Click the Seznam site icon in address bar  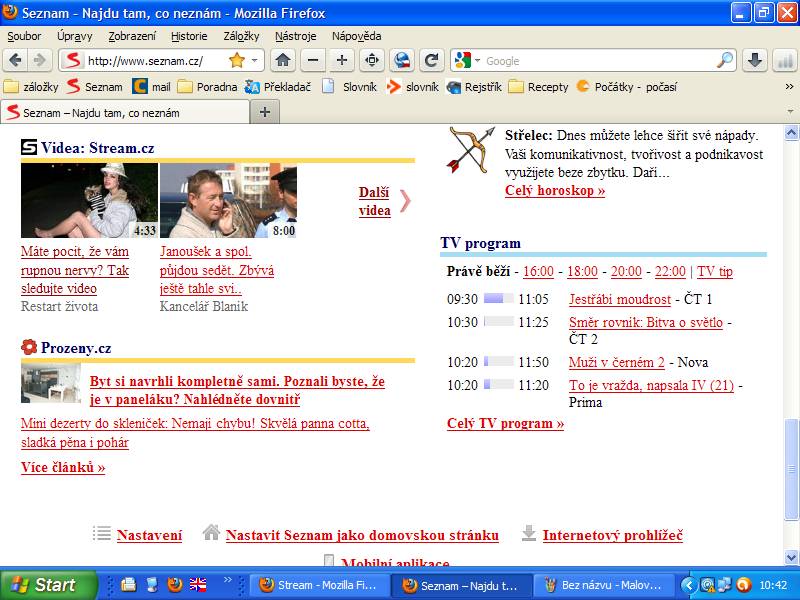tap(72, 61)
